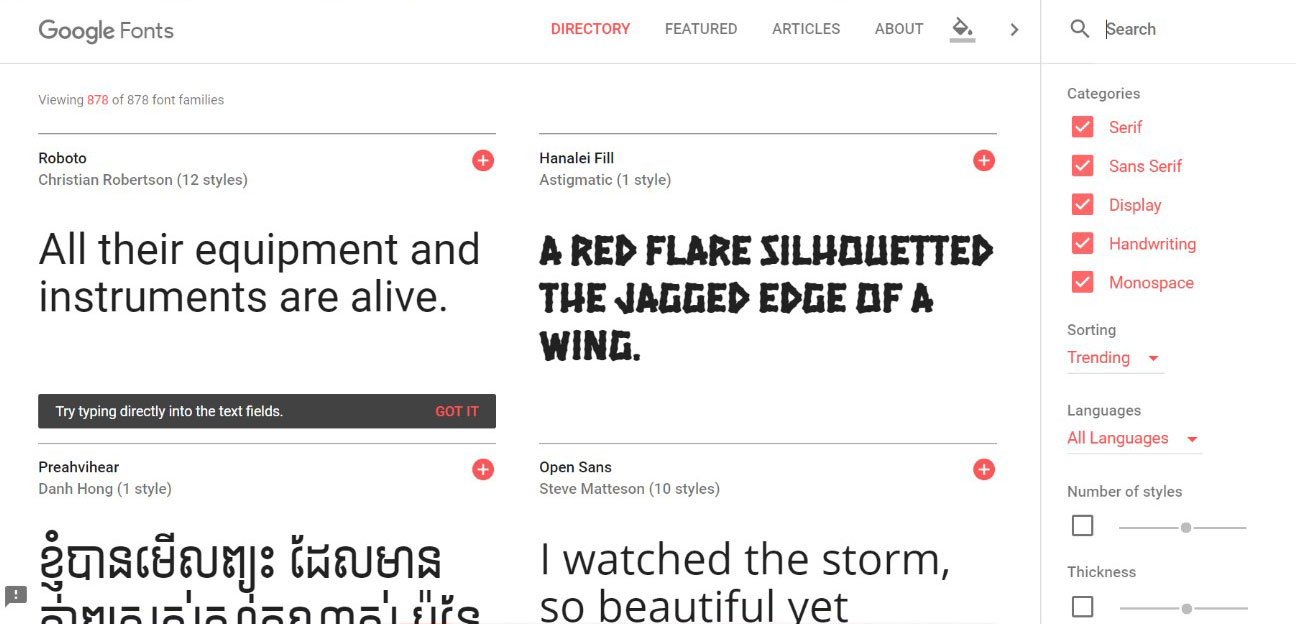Viewport: 1296px width, 624px height.
Task: Open designer Steve Matteson link
Action: point(592,489)
